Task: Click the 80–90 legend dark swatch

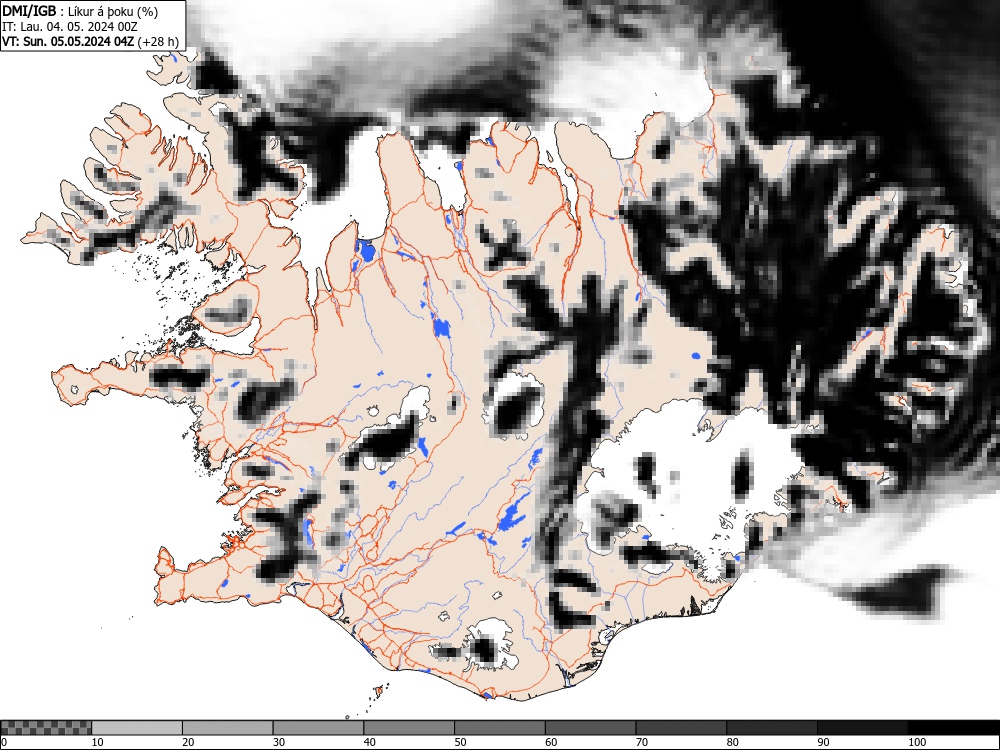Action: (x=771, y=728)
